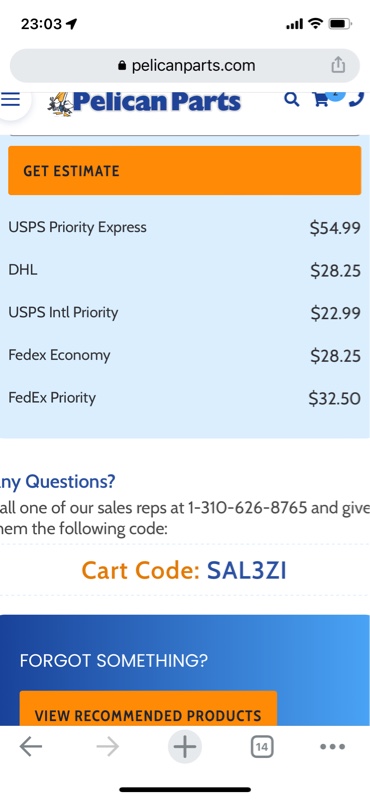Open new tab with plus button
This screenshot has height=800, width=370.
pyautogui.click(x=185, y=747)
